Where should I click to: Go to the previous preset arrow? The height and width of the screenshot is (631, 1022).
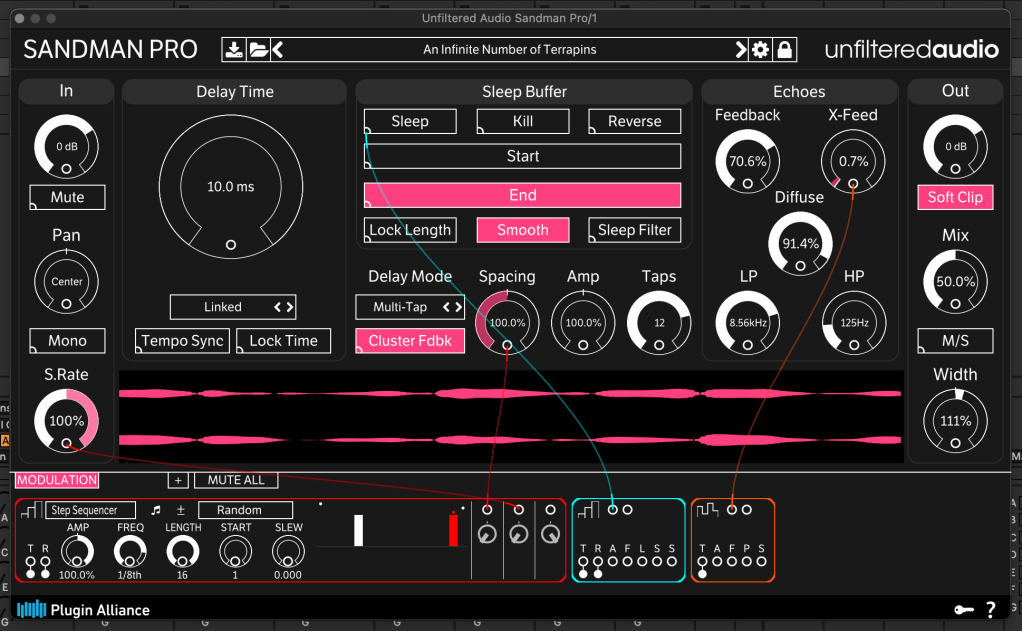(278, 50)
